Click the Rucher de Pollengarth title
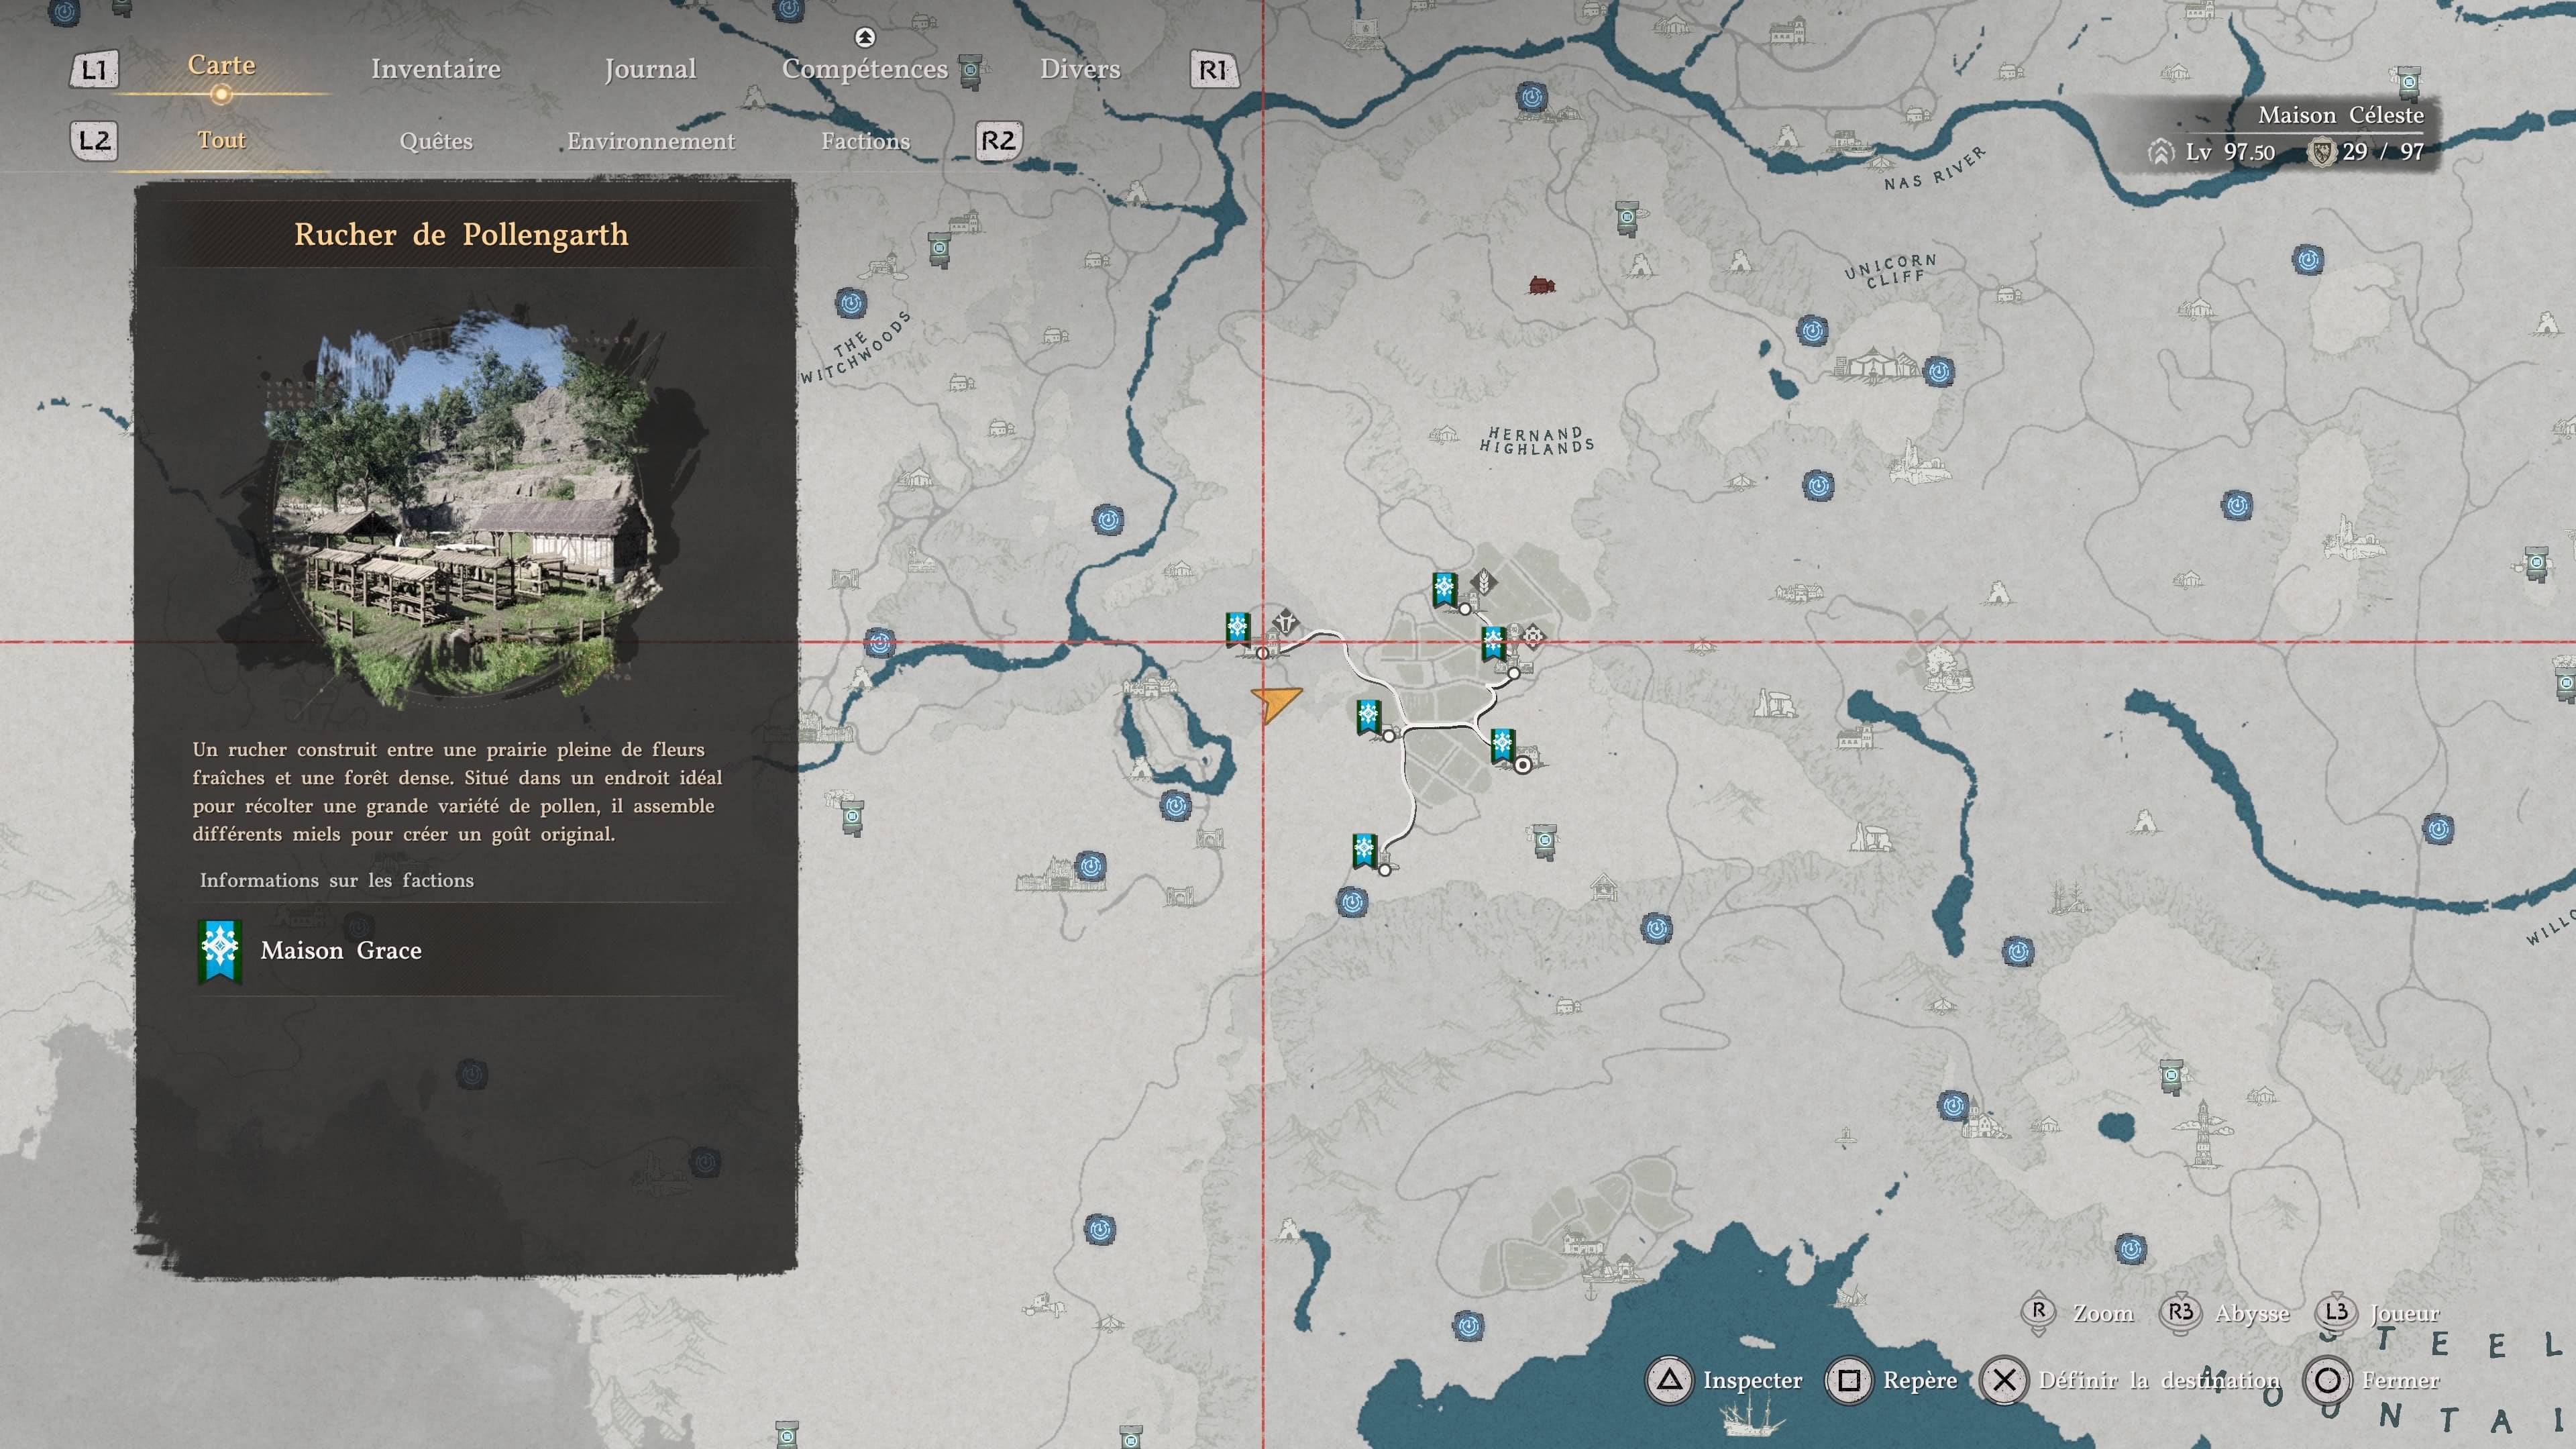The image size is (2576, 1449). [x=461, y=234]
